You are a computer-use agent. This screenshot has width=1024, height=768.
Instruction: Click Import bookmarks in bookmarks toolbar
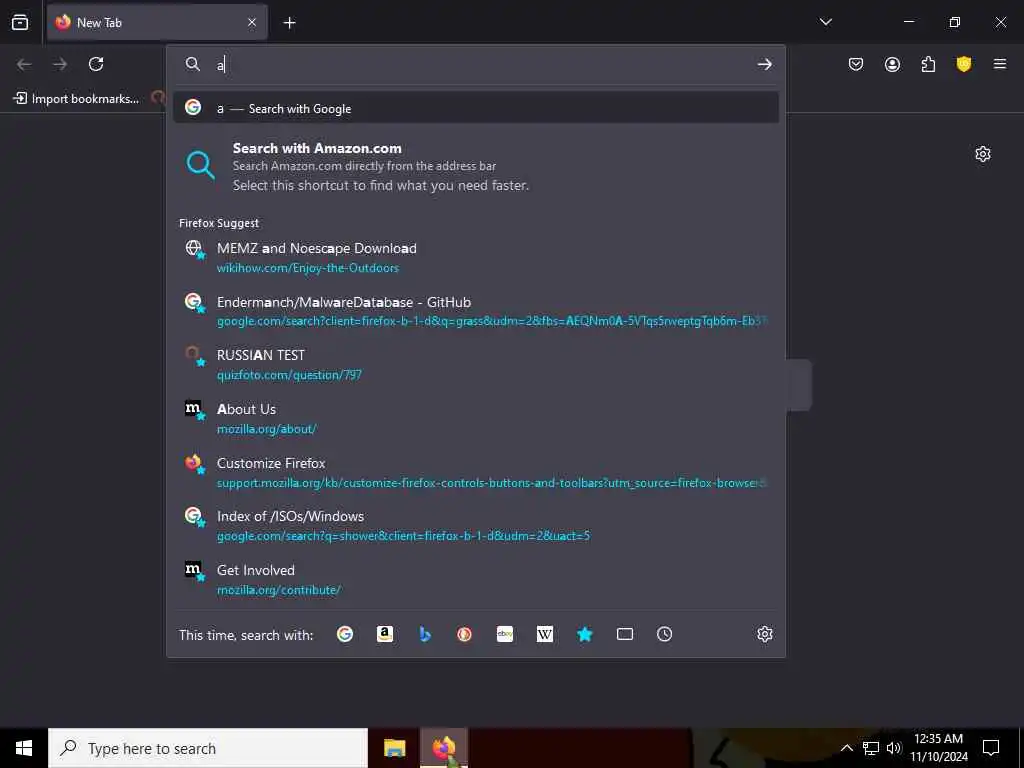[x=77, y=99]
